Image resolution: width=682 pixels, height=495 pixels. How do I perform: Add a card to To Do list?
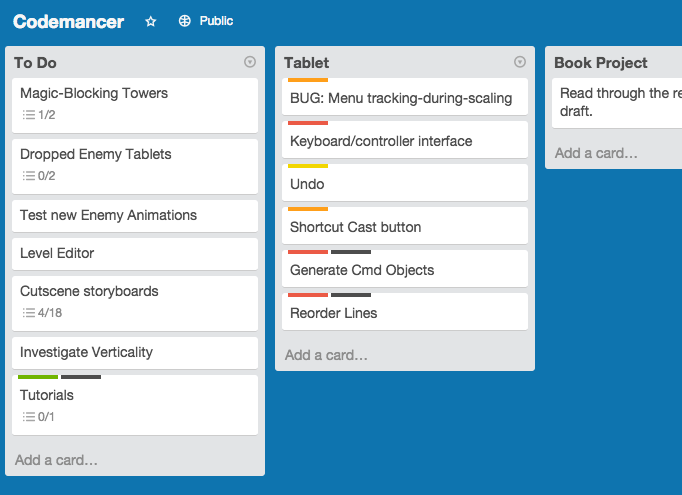click(x=57, y=460)
